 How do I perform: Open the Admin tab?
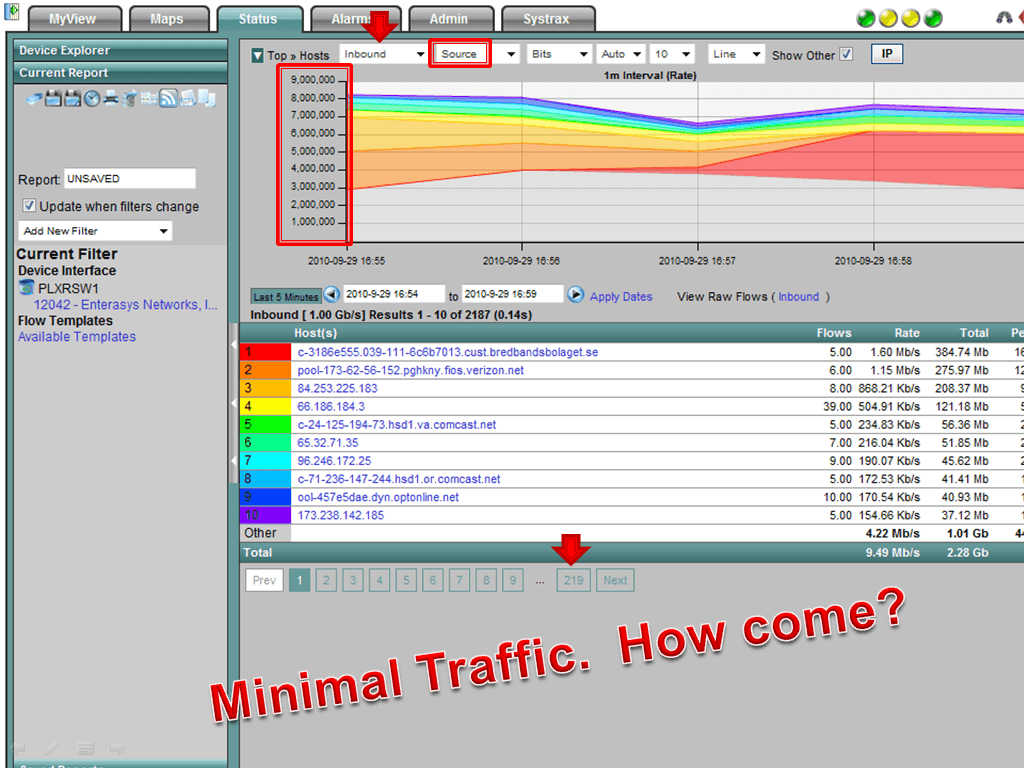click(x=449, y=19)
